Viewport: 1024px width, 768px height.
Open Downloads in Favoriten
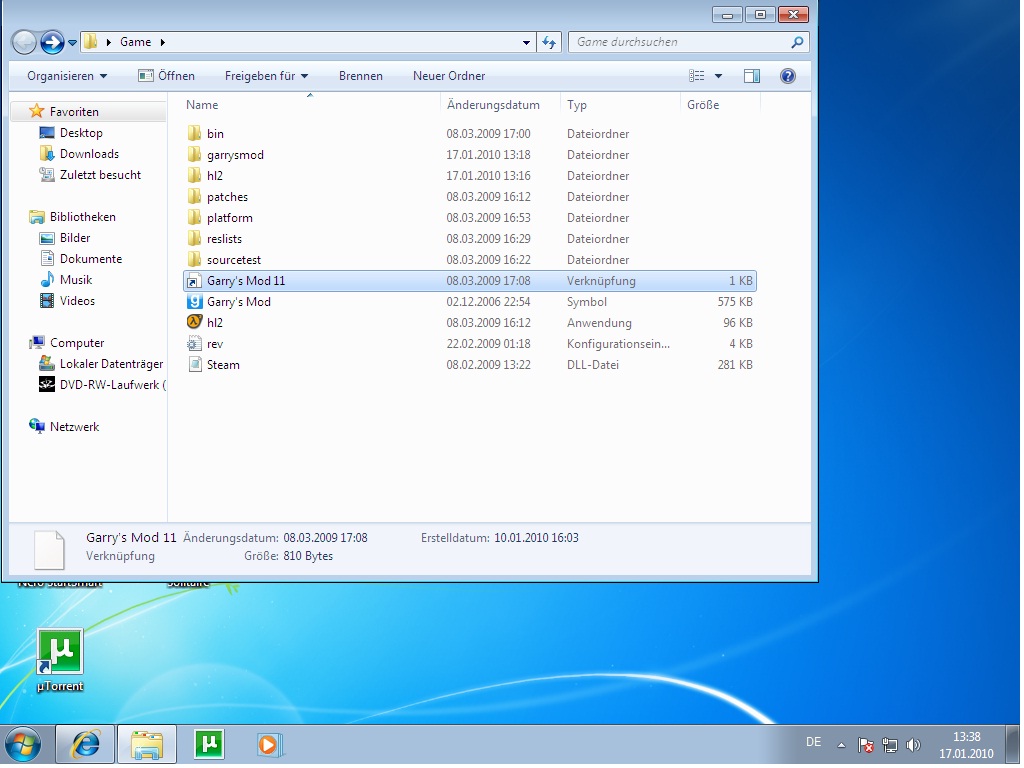pyautogui.click(x=89, y=154)
